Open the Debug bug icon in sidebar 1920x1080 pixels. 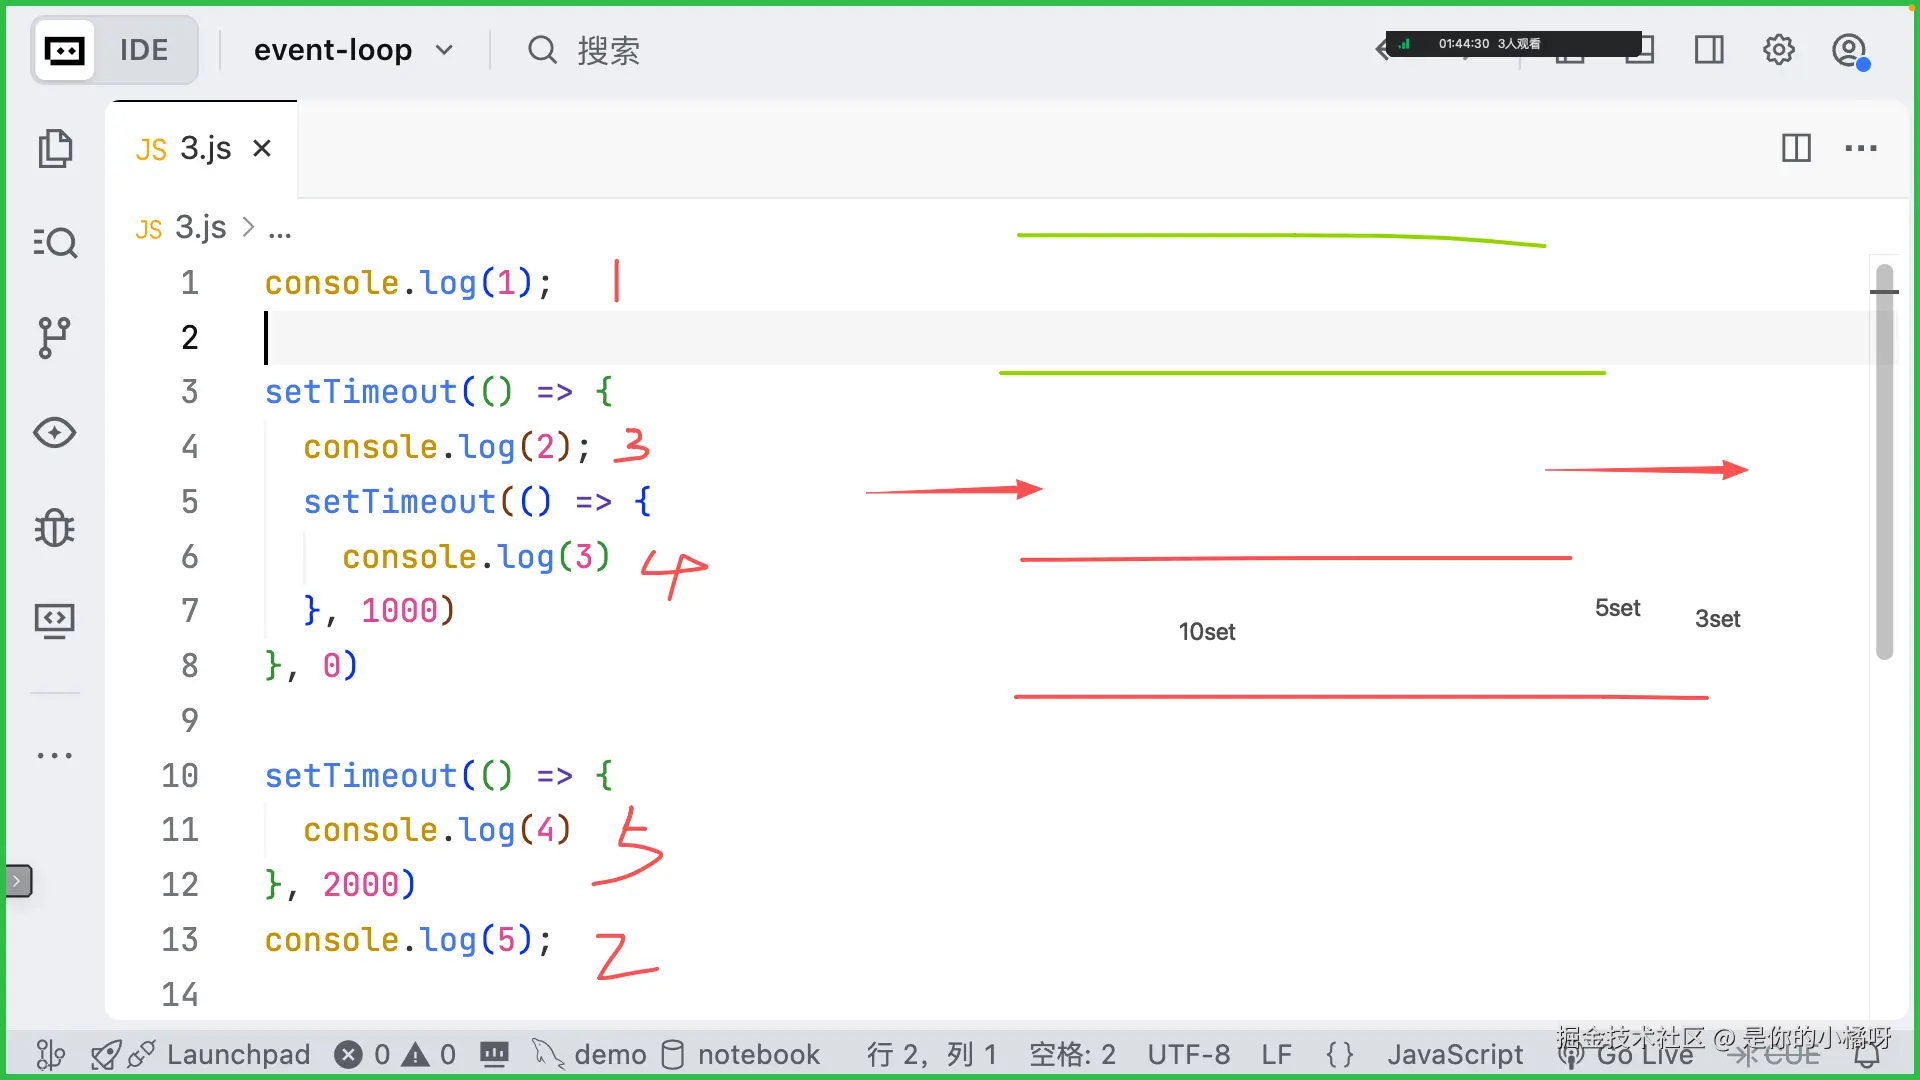(55, 528)
